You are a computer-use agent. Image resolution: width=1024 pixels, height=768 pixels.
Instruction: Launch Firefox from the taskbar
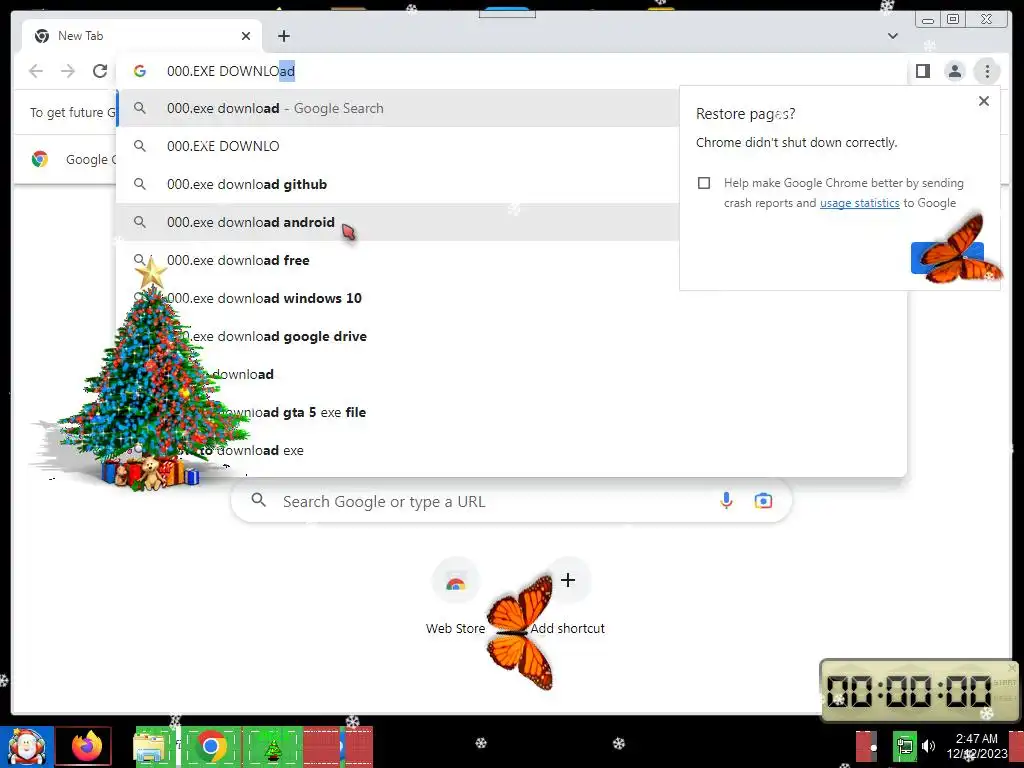(84, 746)
